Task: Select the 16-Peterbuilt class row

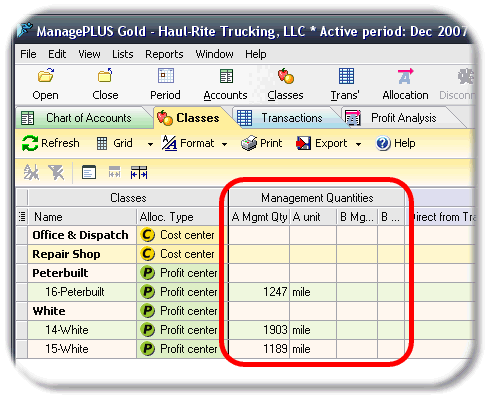Action: 75,292
